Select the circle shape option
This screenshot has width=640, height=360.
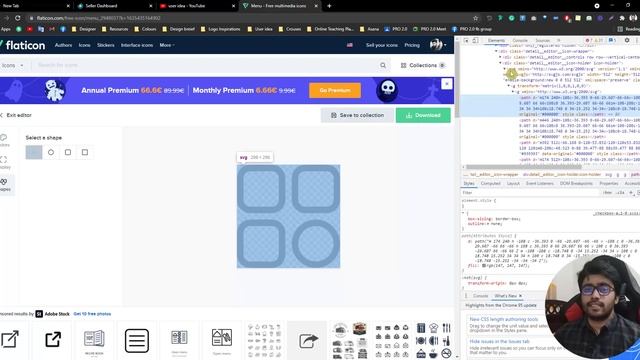coord(51,152)
